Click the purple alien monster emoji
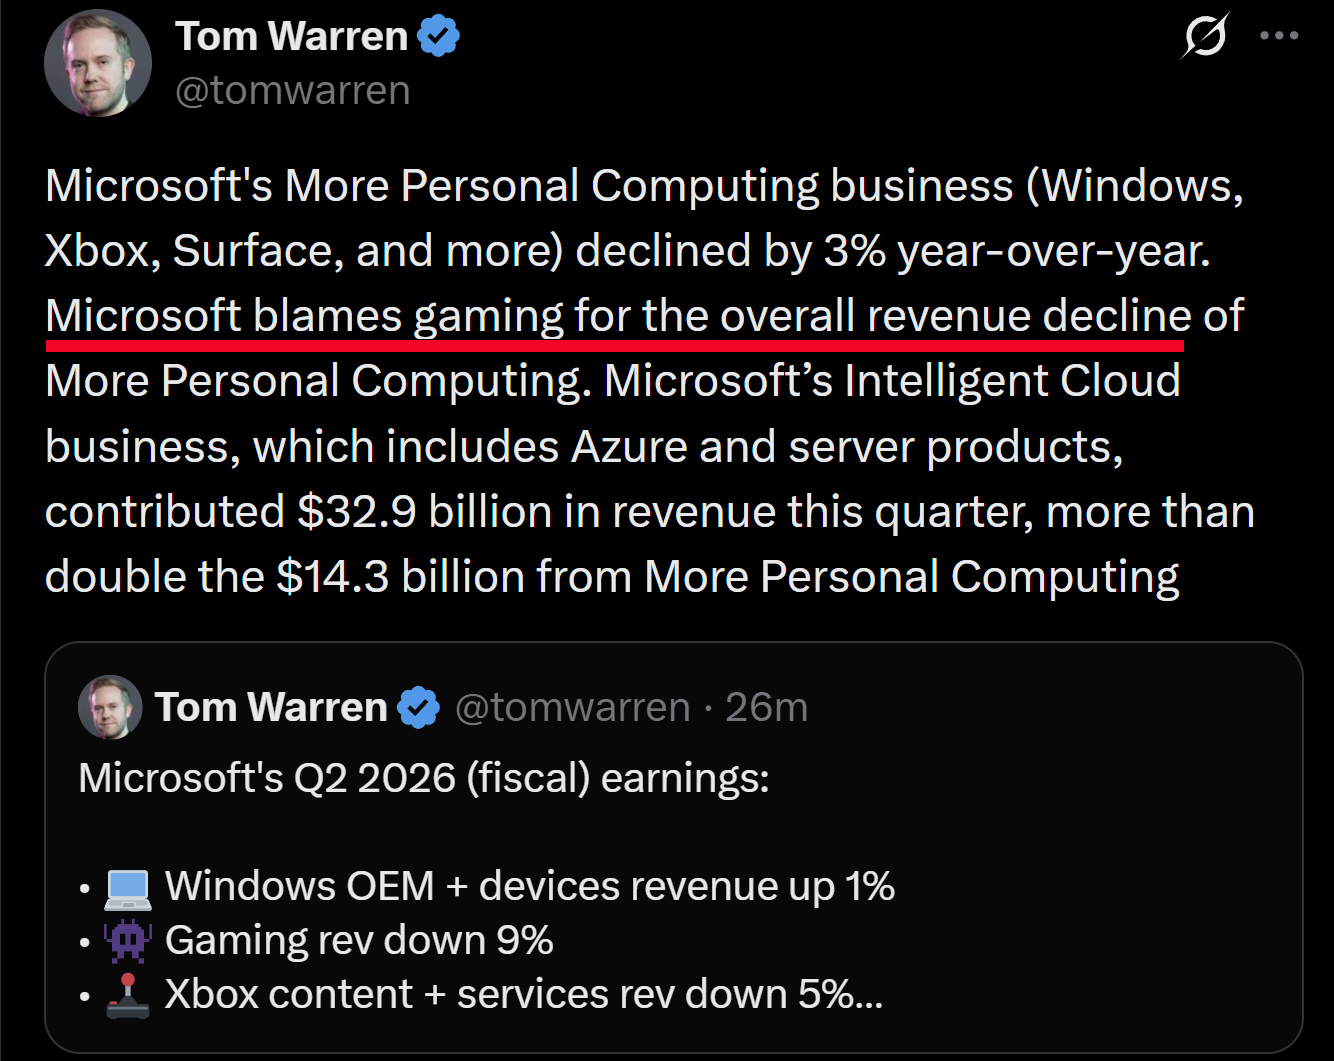Screen dimensions: 1334x1061 [128, 942]
